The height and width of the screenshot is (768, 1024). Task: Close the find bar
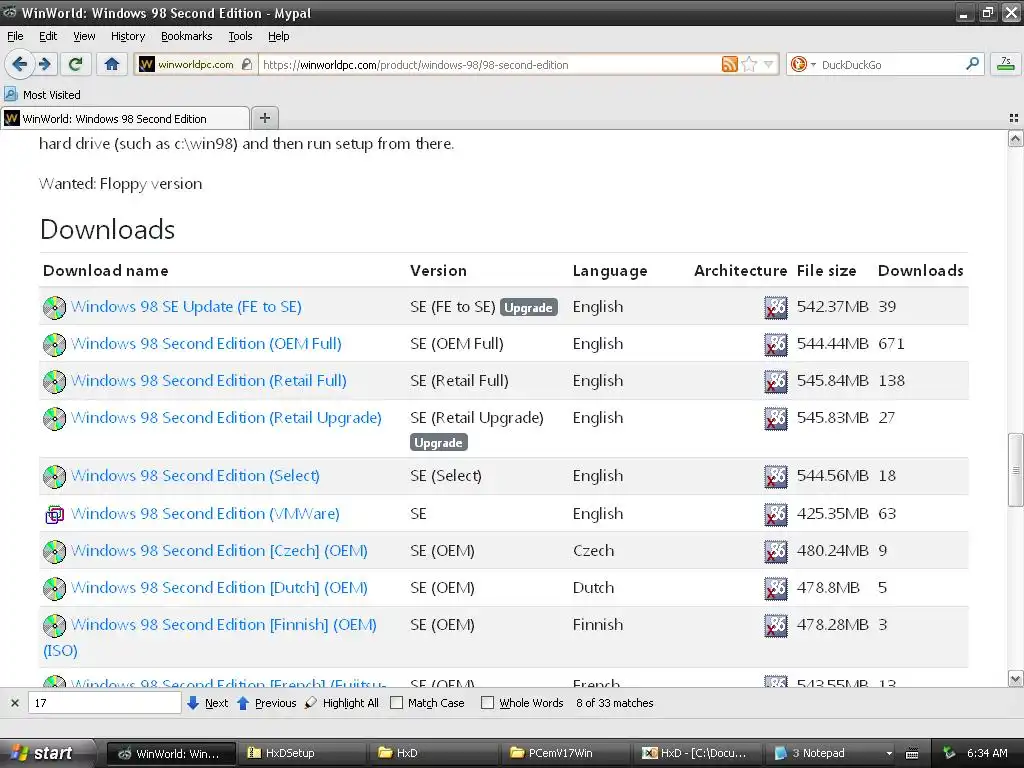point(14,703)
